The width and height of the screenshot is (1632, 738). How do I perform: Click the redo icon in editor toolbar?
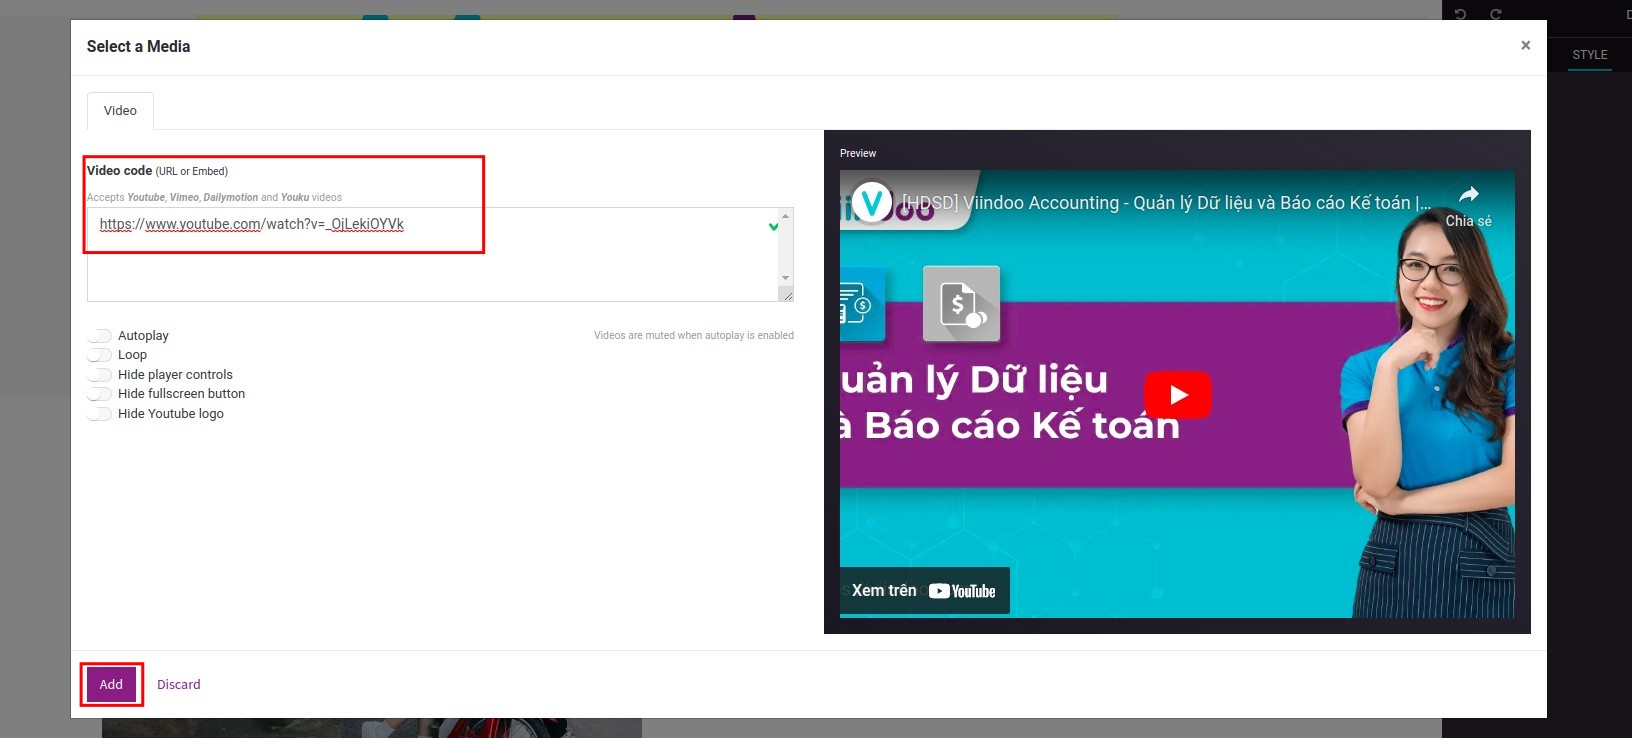1496,14
